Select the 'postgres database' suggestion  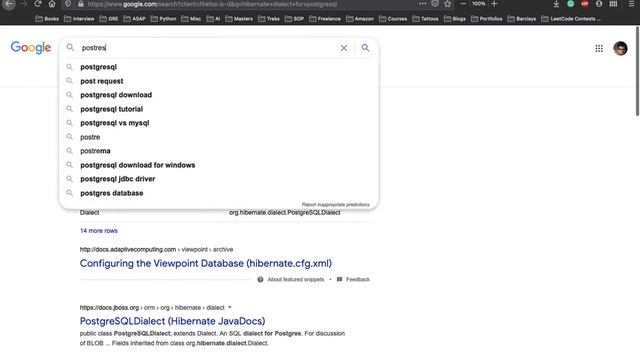point(219,193)
